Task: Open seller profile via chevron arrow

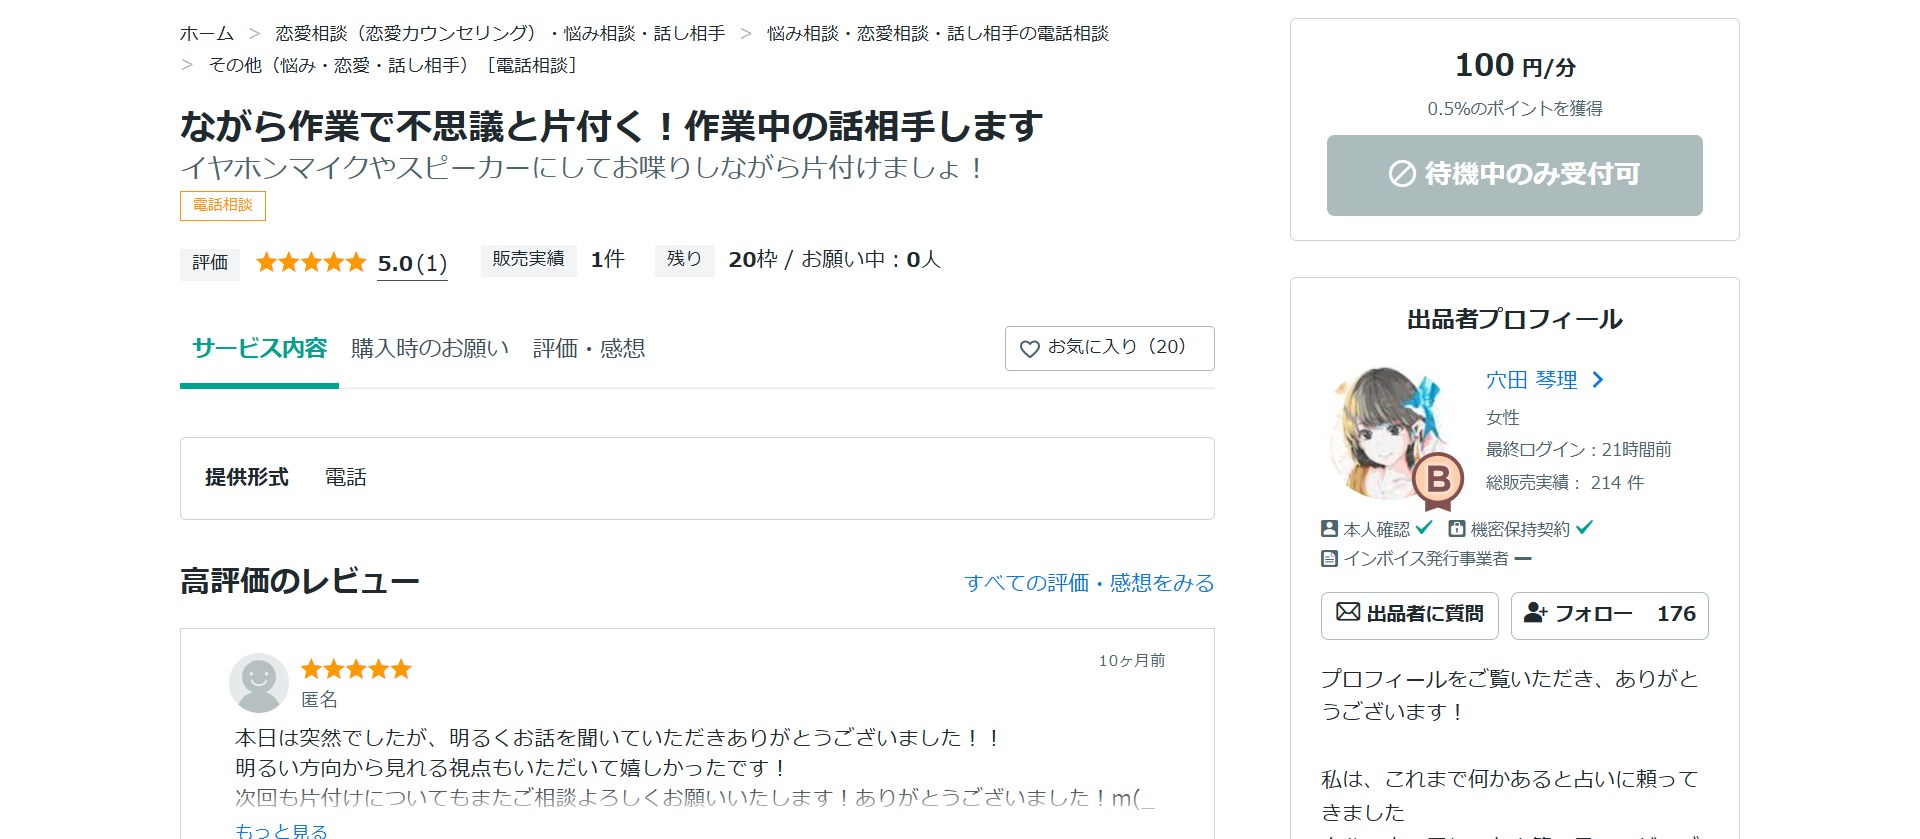Action: (1598, 380)
